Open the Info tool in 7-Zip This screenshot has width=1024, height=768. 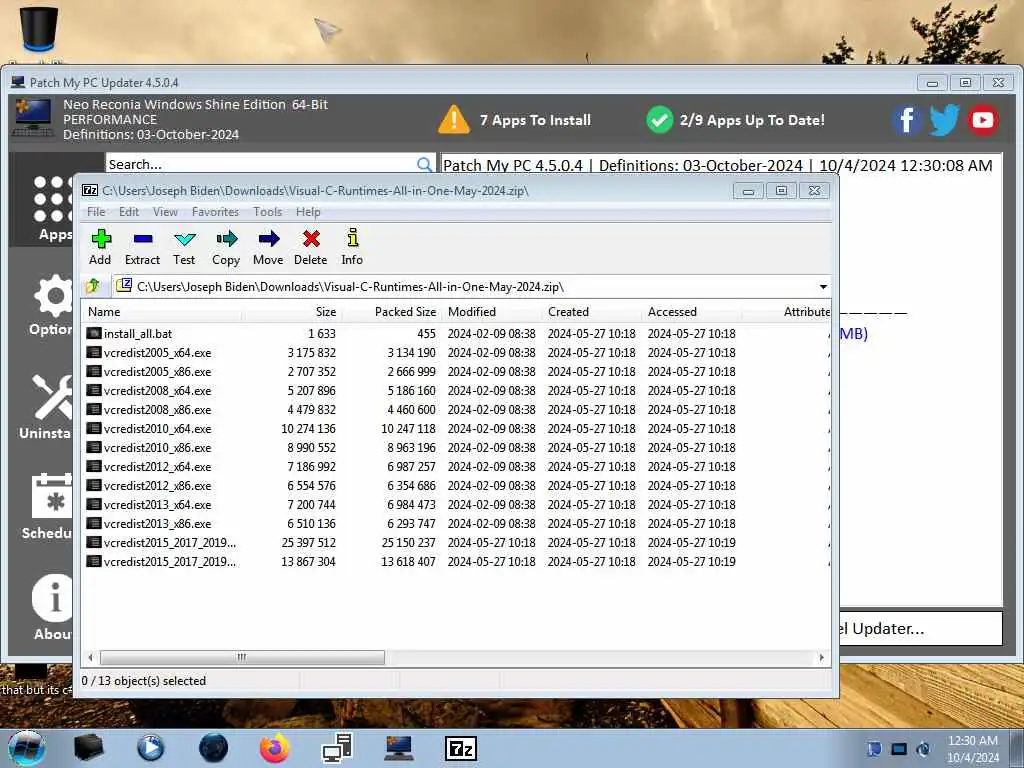click(x=352, y=247)
